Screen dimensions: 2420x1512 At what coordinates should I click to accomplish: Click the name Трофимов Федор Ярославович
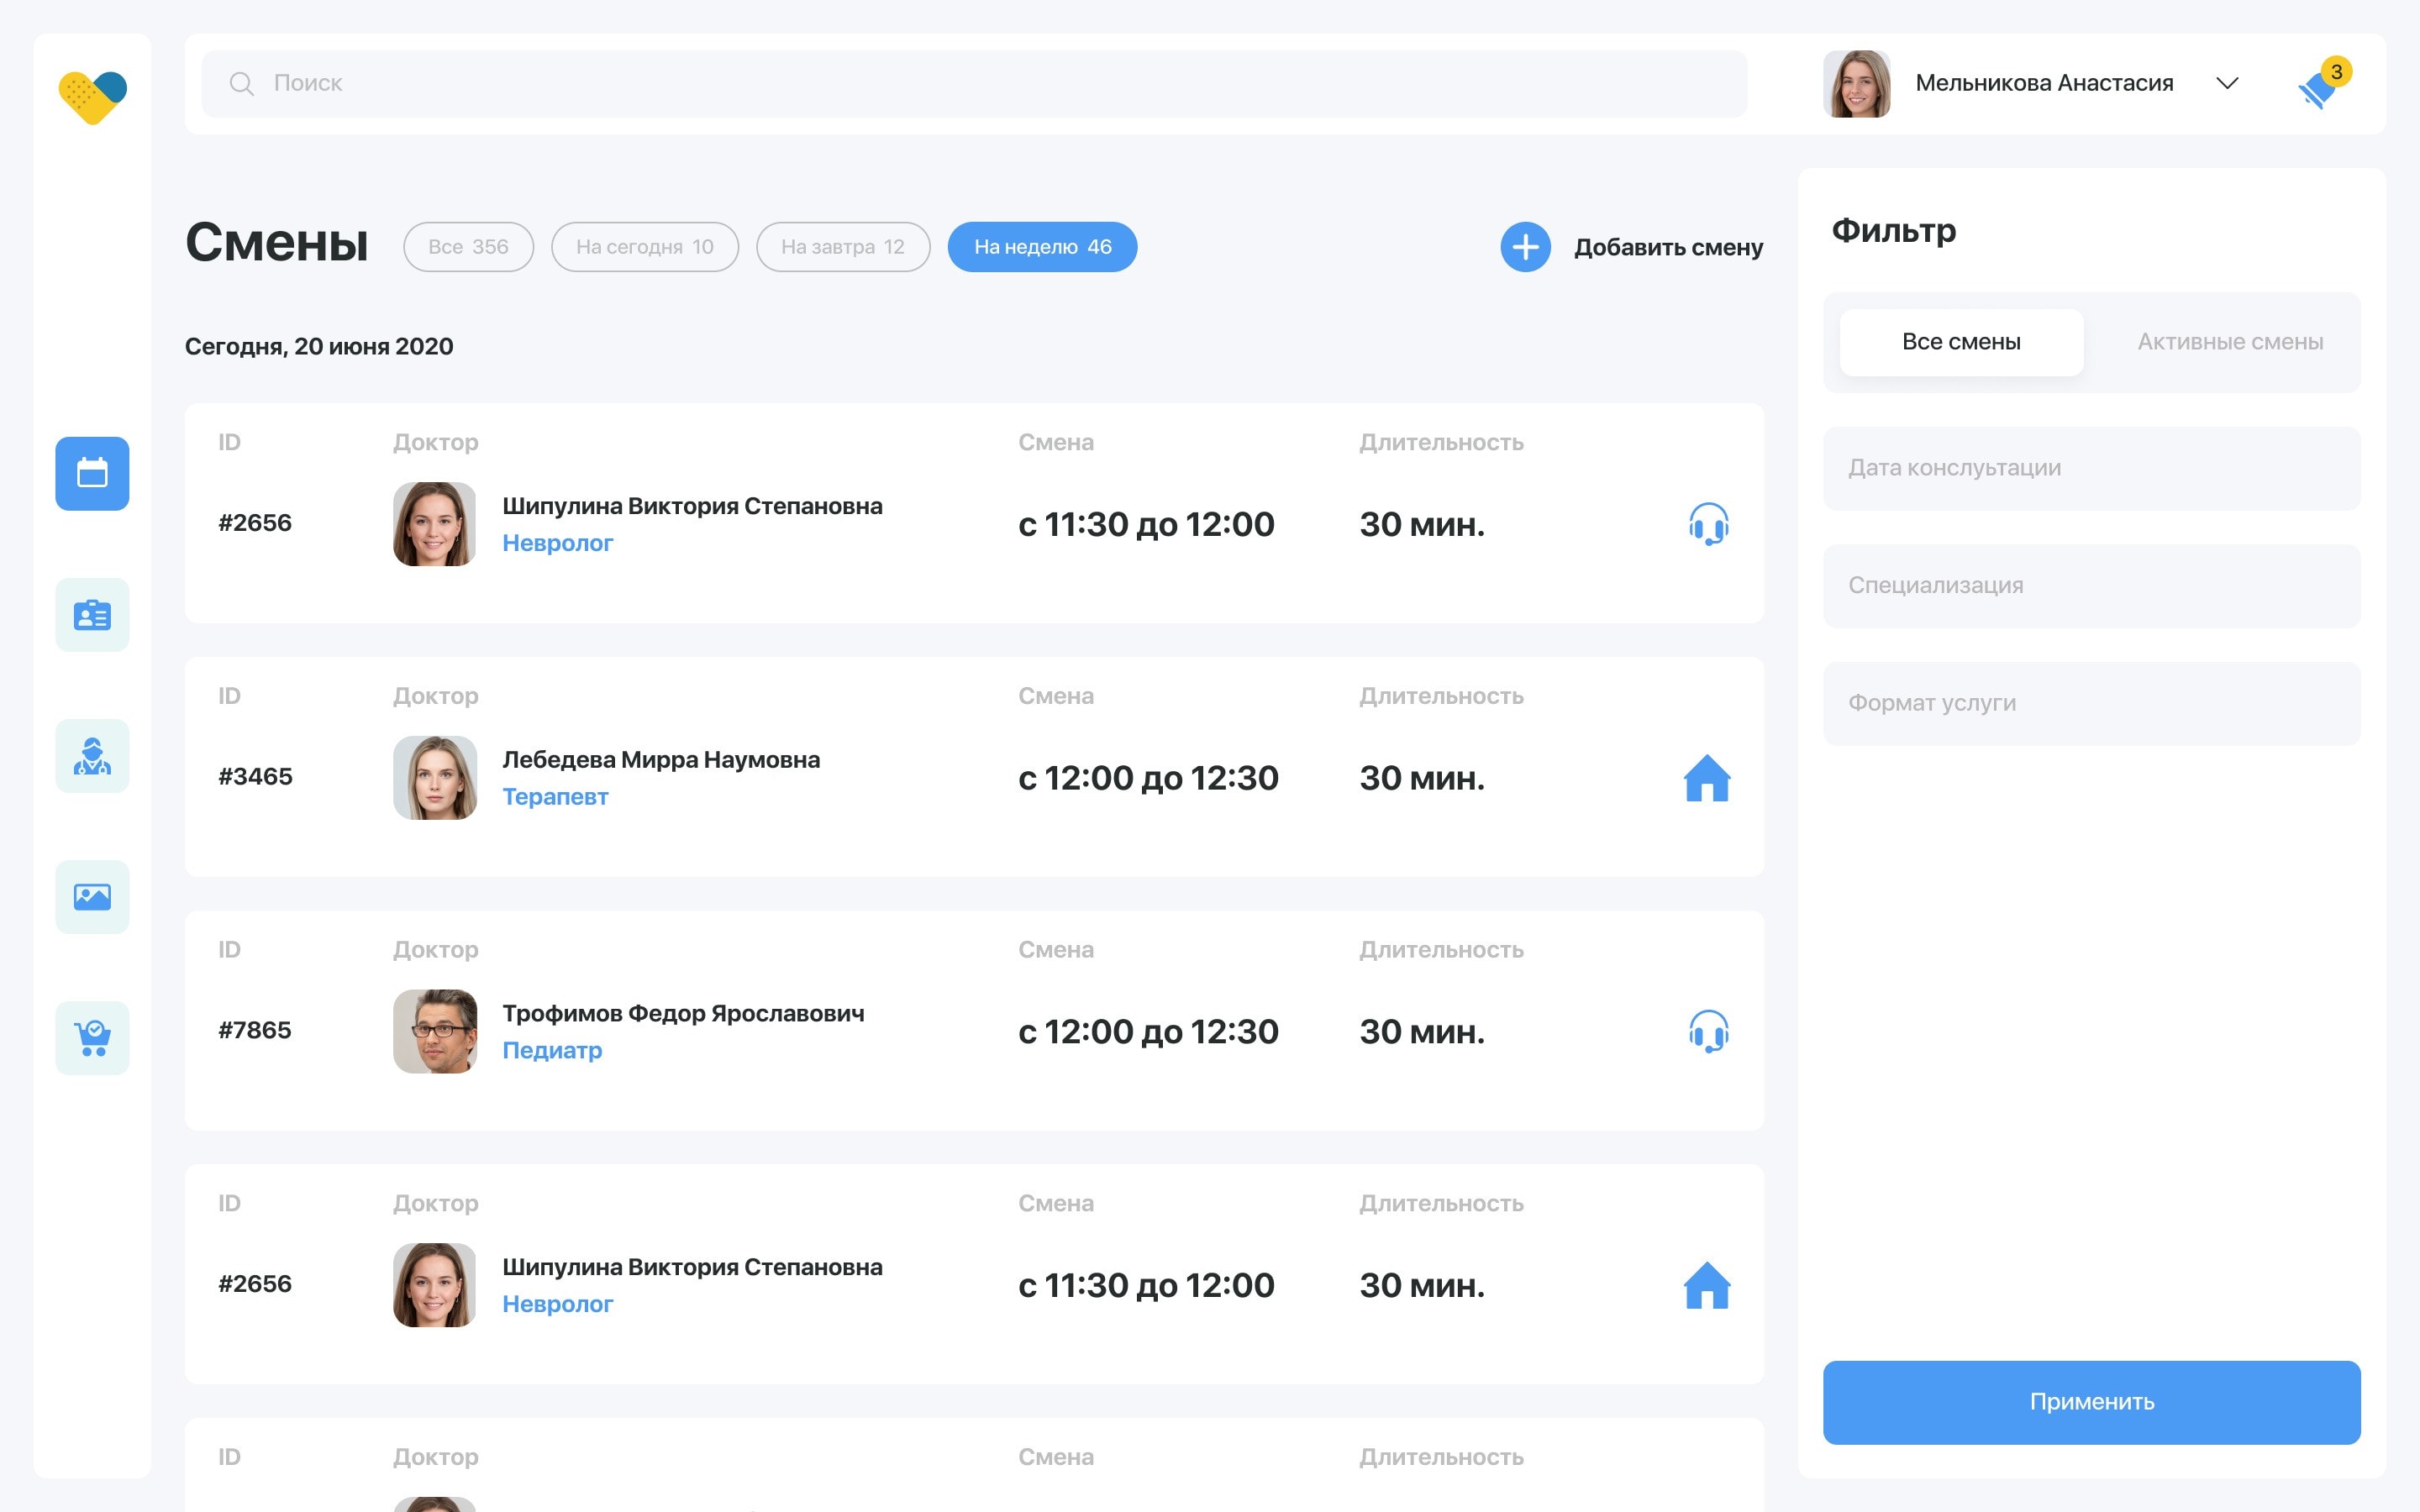pyautogui.click(x=683, y=1013)
